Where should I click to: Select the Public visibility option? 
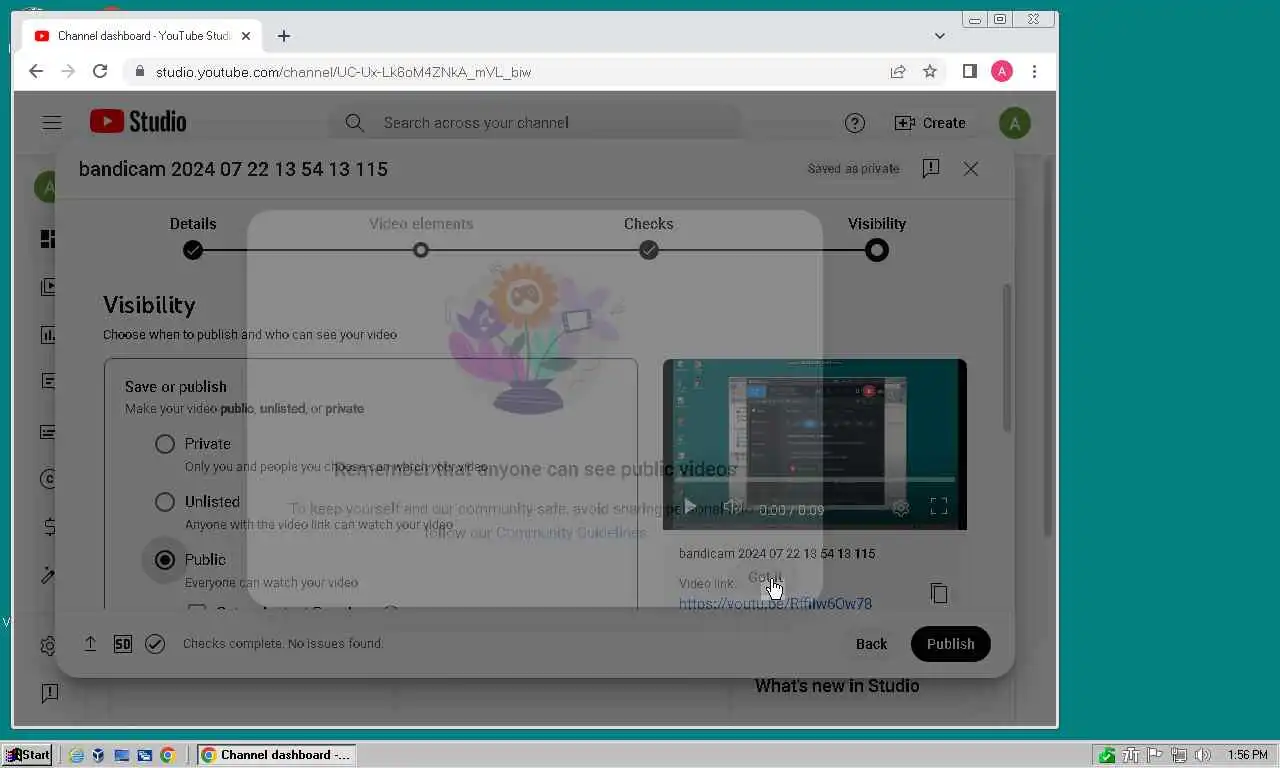click(x=165, y=560)
